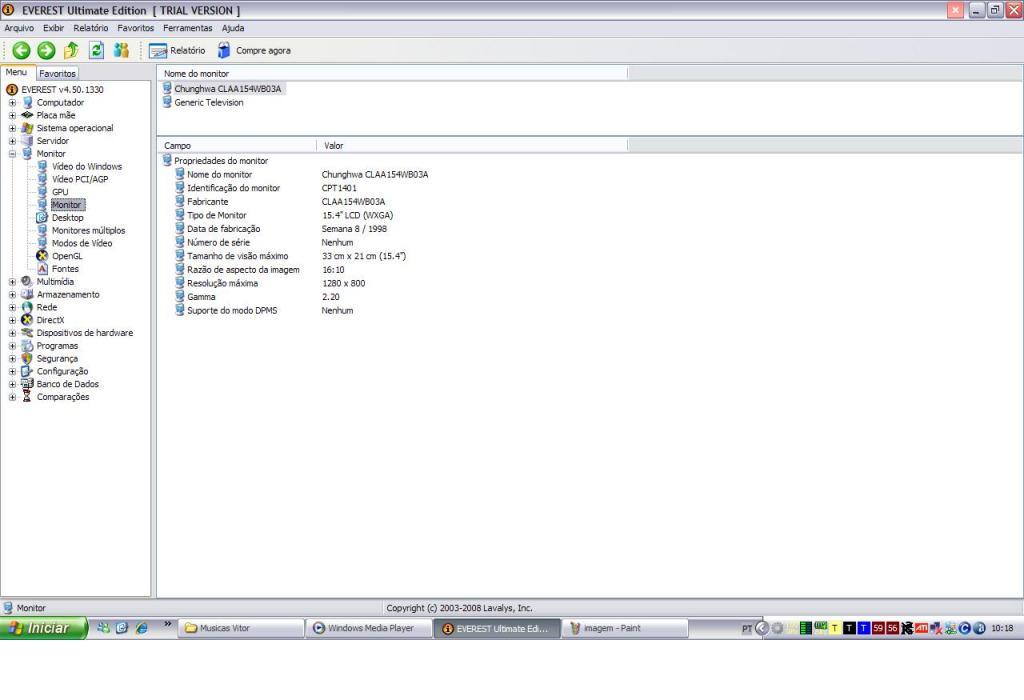Click the Fontes icon in the tree
Viewport: 1024px width, 700px height.
(x=42, y=268)
